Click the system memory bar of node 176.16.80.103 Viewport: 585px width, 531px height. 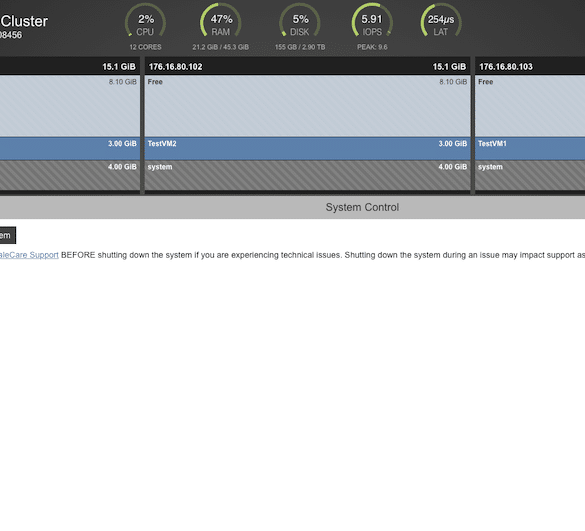[530, 175]
